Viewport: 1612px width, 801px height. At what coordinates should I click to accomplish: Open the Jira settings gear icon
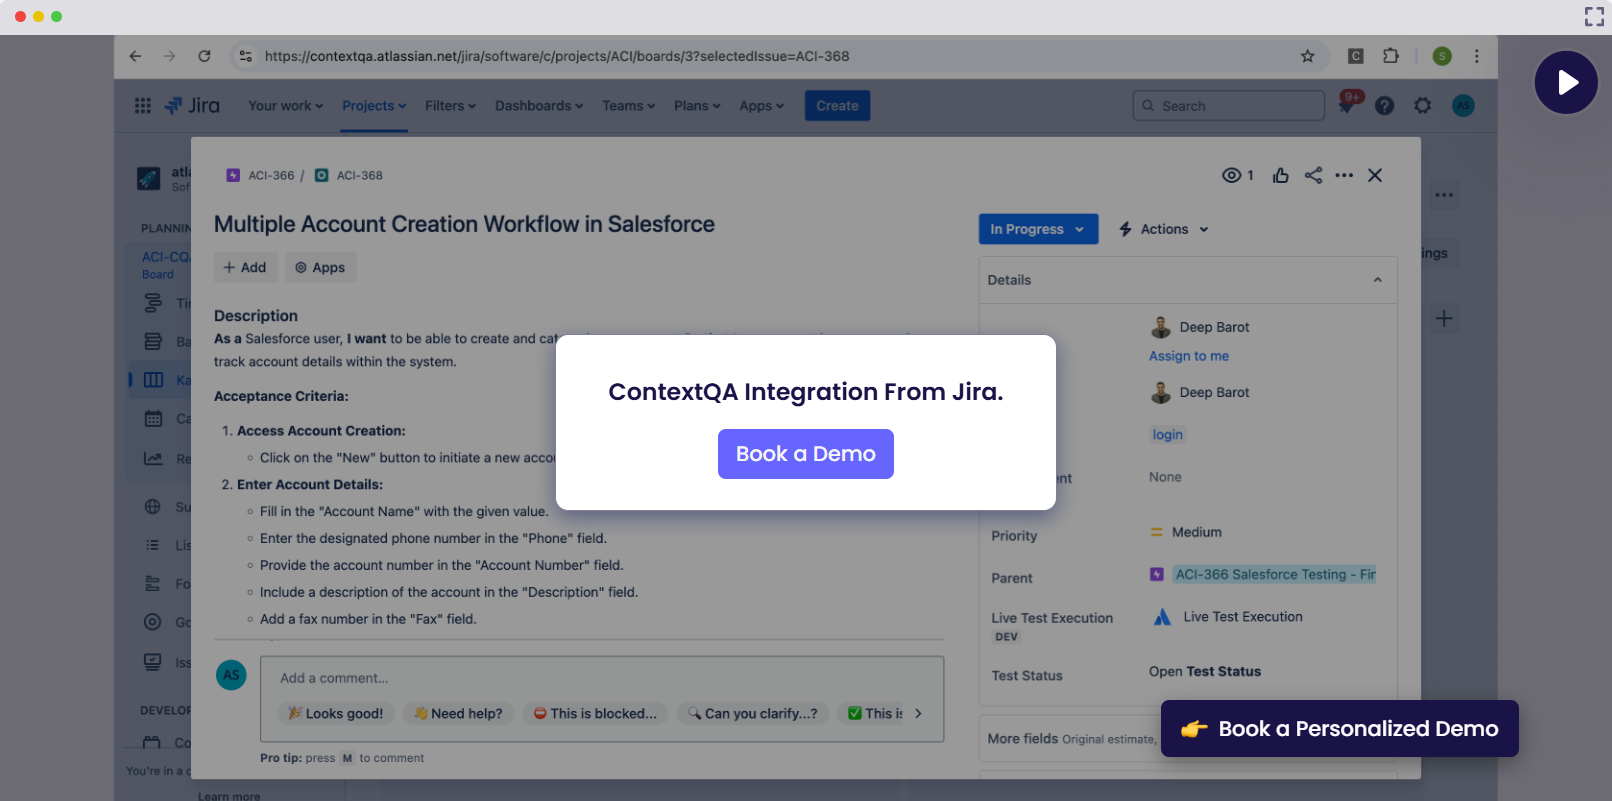(x=1422, y=106)
